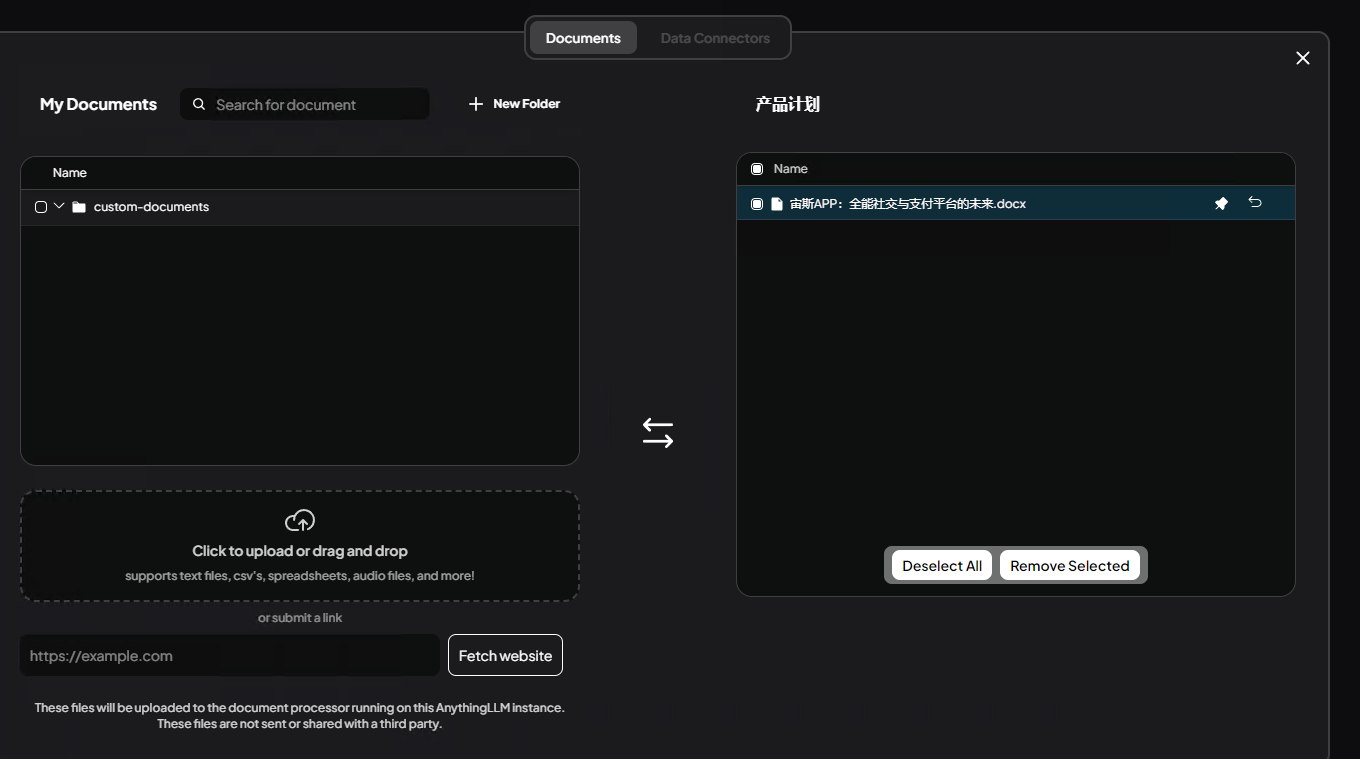1360x759 pixels.
Task: Click the Search for document field
Action: pos(315,104)
